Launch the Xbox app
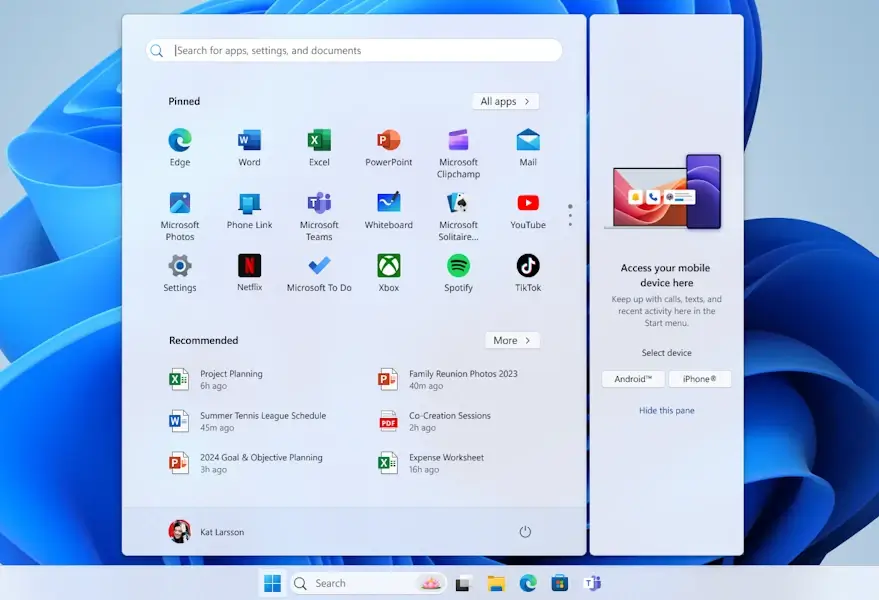The image size is (879, 600). (x=388, y=273)
